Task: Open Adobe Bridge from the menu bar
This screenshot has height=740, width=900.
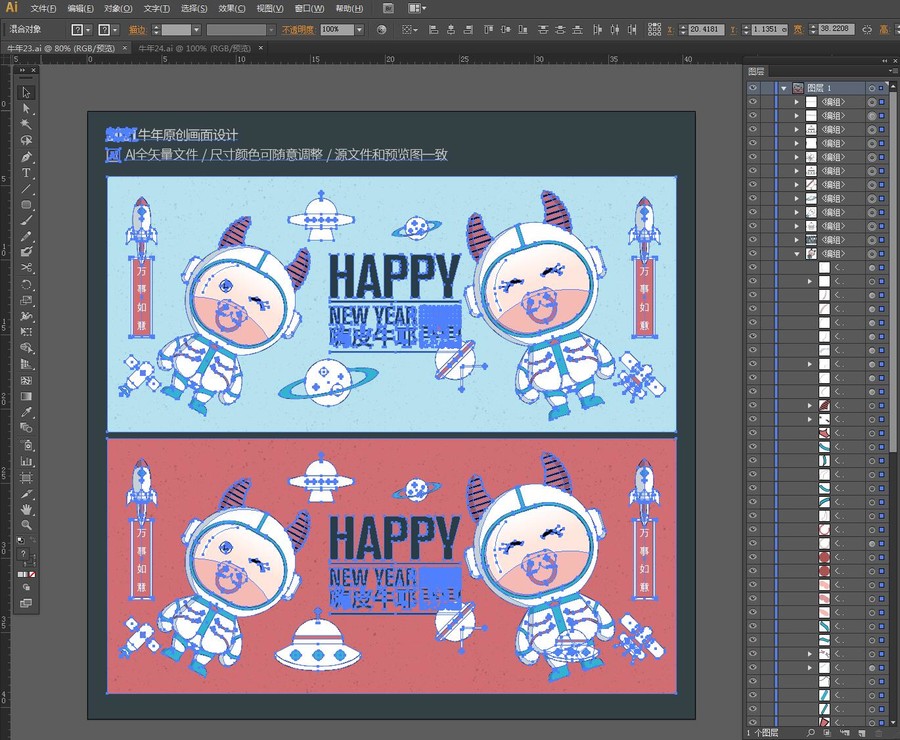Action: pyautogui.click(x=388, y=8)
